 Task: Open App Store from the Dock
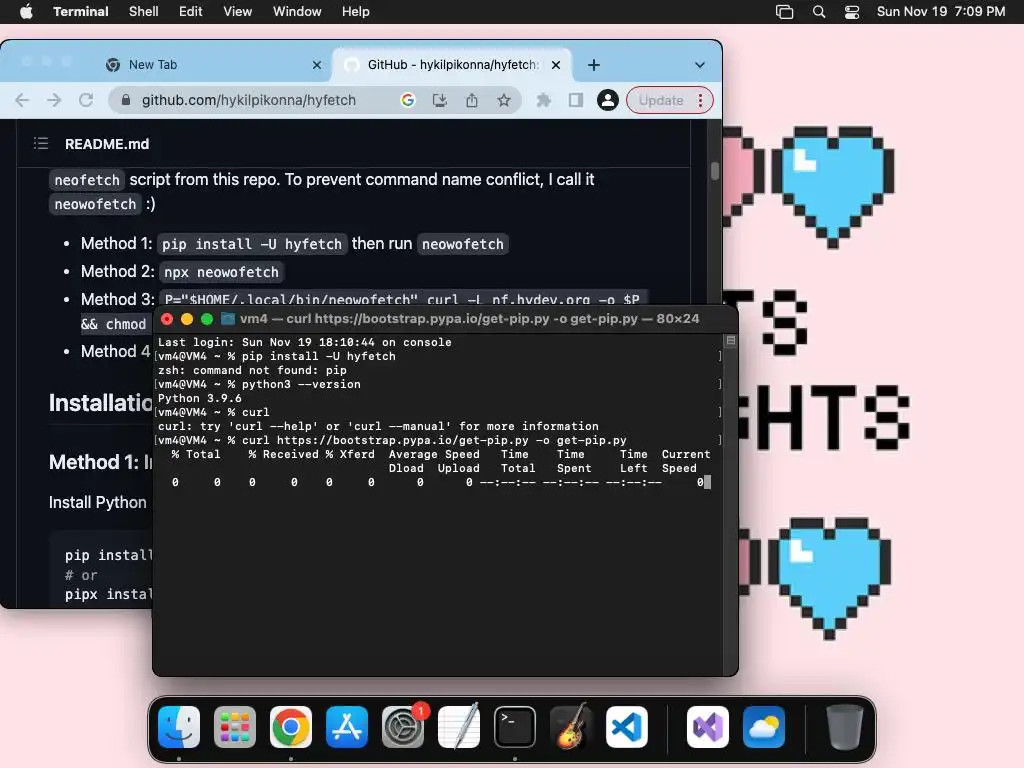(347, 726)
